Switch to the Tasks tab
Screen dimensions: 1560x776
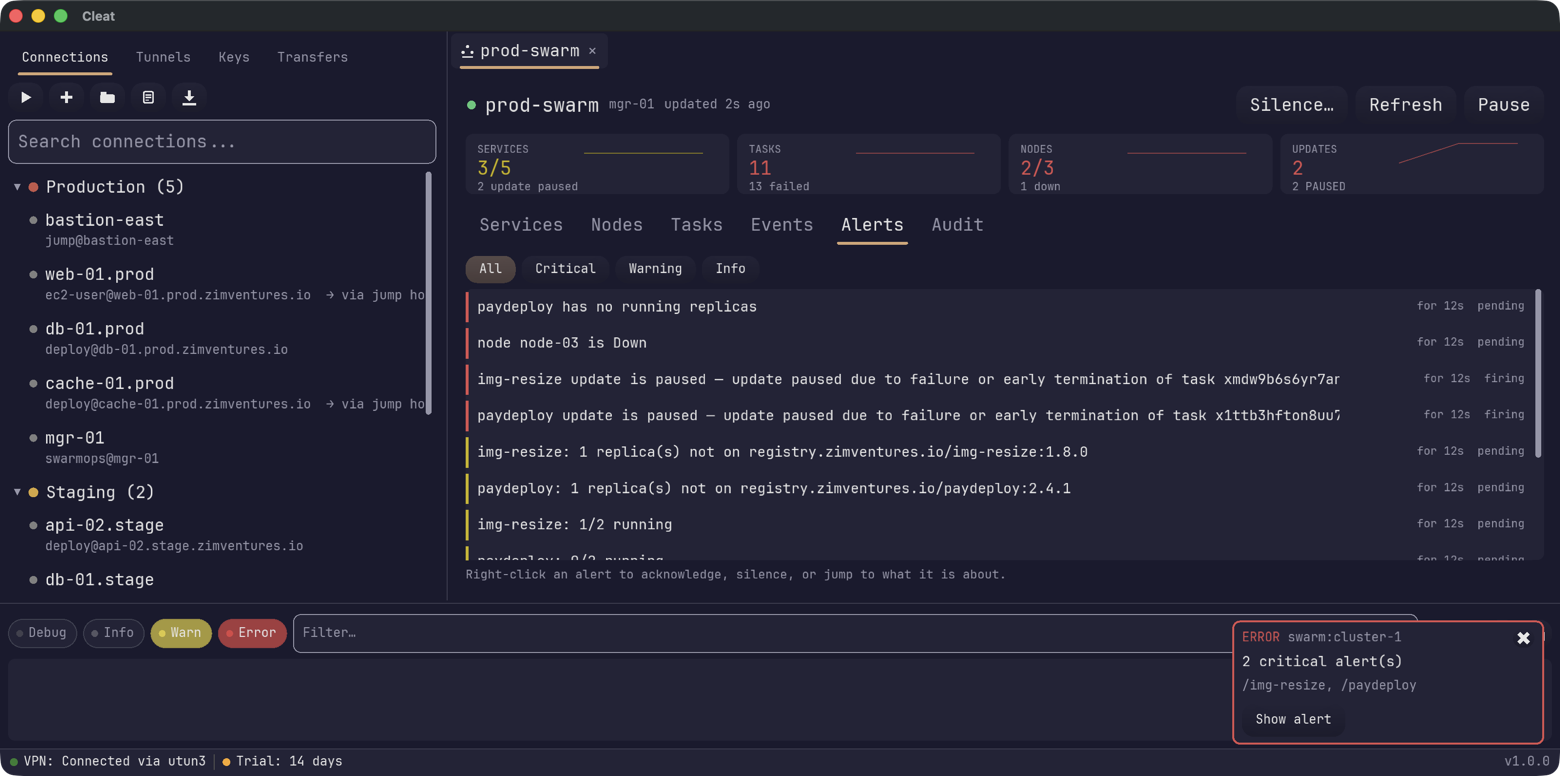click(x=697, y=225)
